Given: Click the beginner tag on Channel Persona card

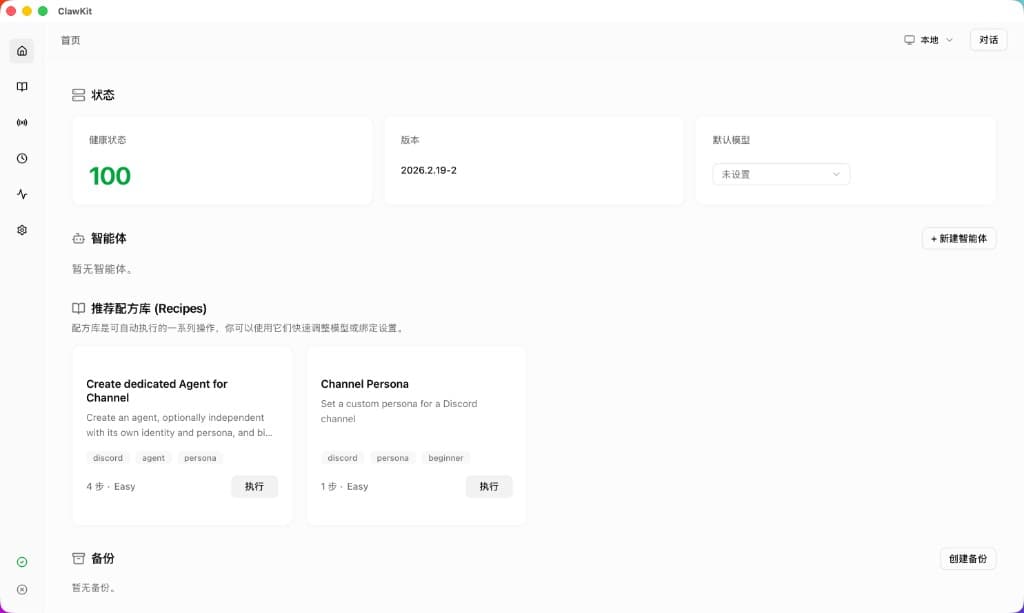Looking at the screenshot, I should pyautogui.click(x=445, y=457).
